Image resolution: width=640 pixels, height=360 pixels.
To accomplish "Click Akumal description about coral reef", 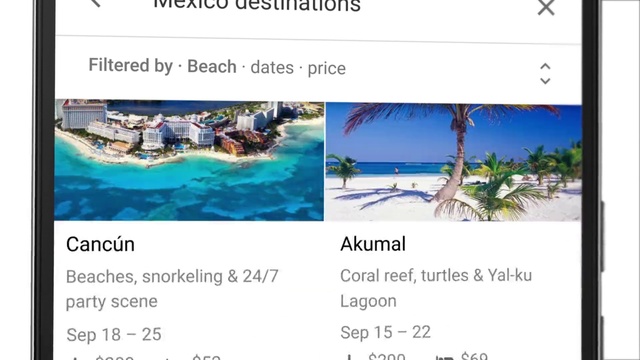I will click(436, 288).
